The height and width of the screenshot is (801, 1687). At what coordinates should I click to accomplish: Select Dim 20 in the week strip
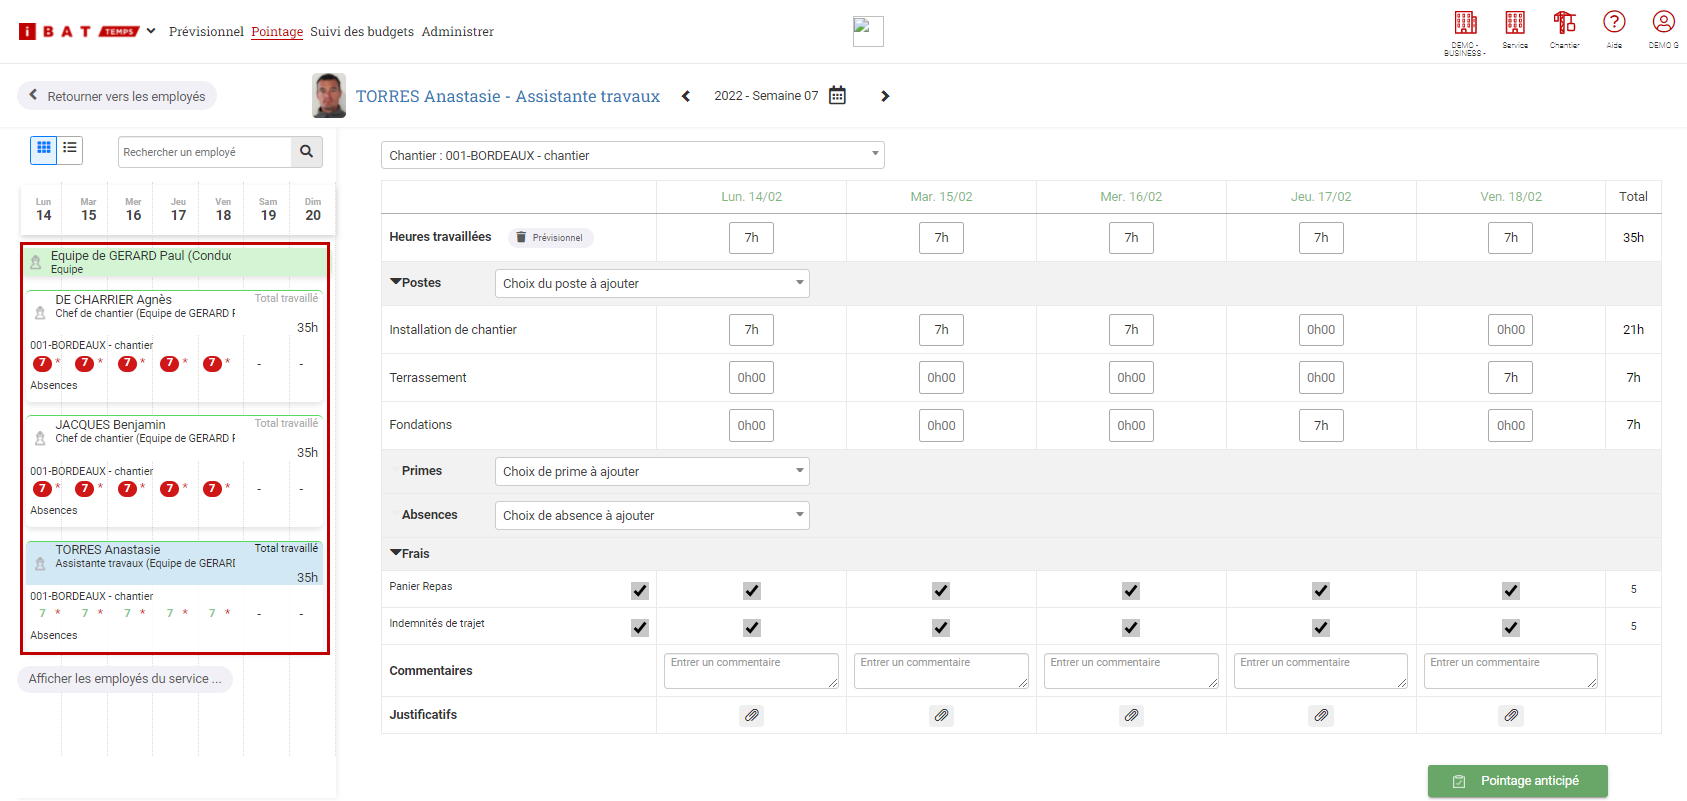pos(313,209)
